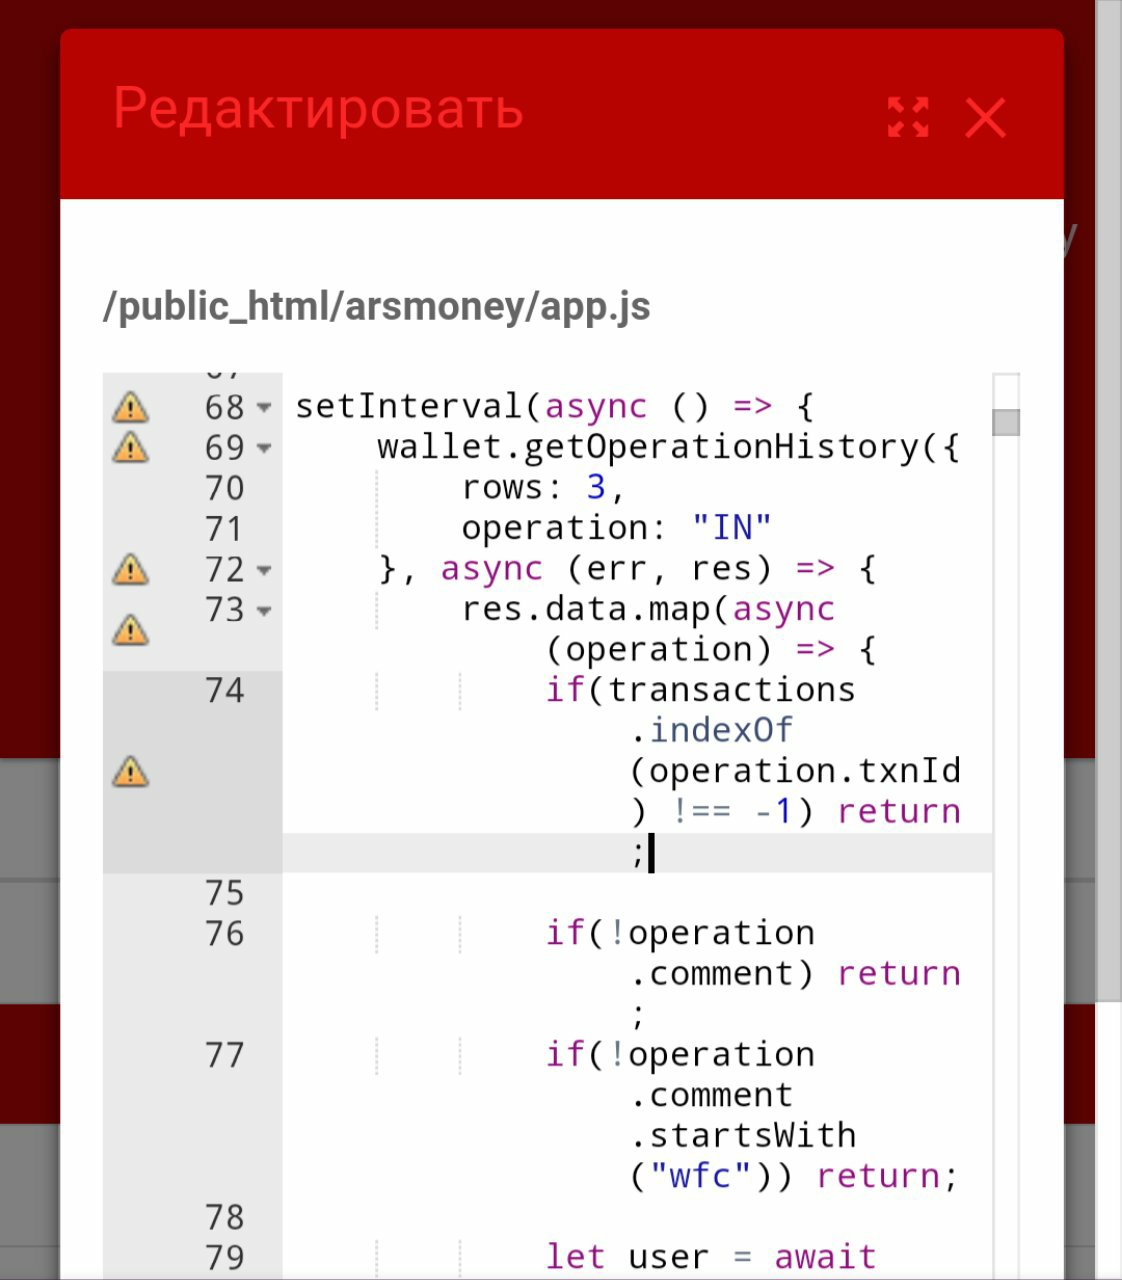Close the Редактировать dialog
Screen dimensions: 1122x1280
(x=986, y=118)
